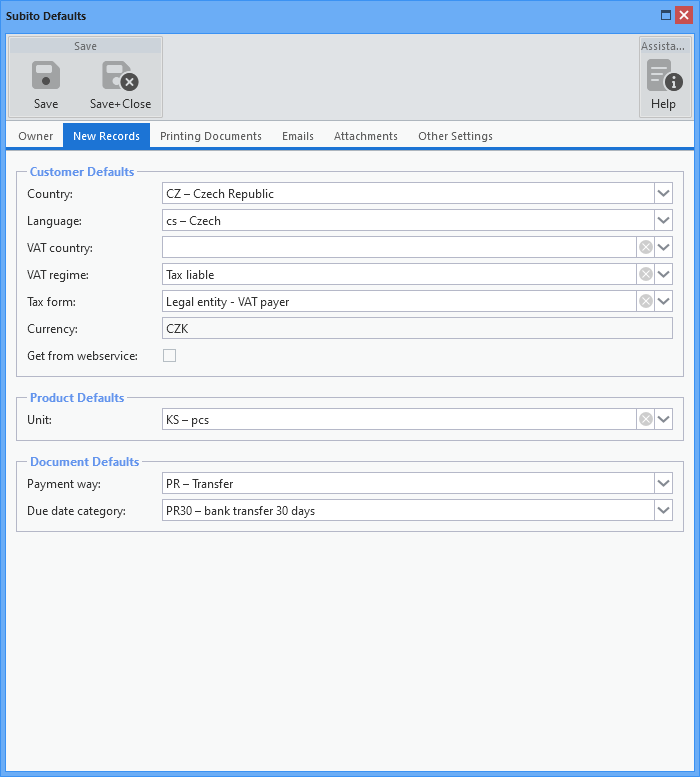Click the Save floppy-disk icon

click(46, 75)
